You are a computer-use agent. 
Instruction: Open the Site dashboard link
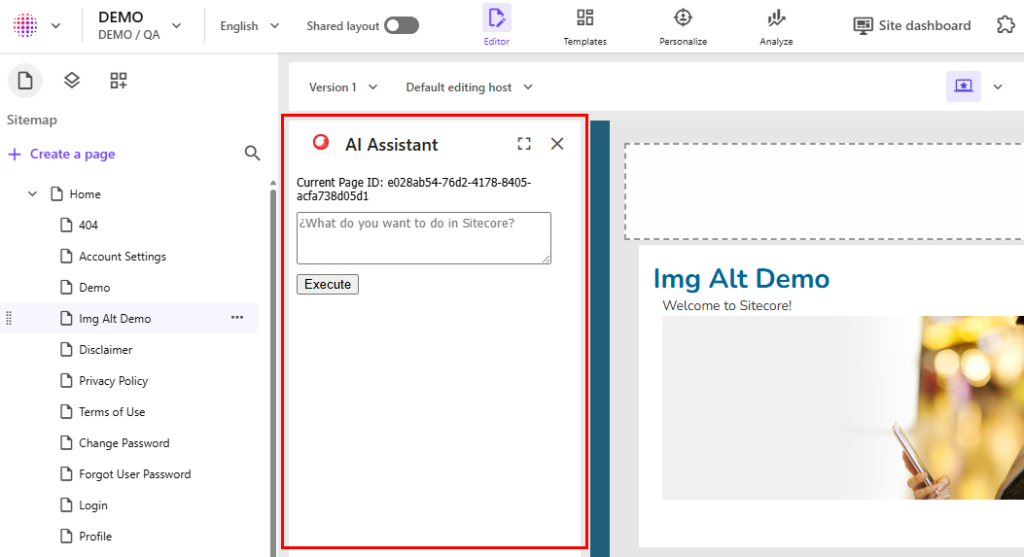[x=912, y=25]
